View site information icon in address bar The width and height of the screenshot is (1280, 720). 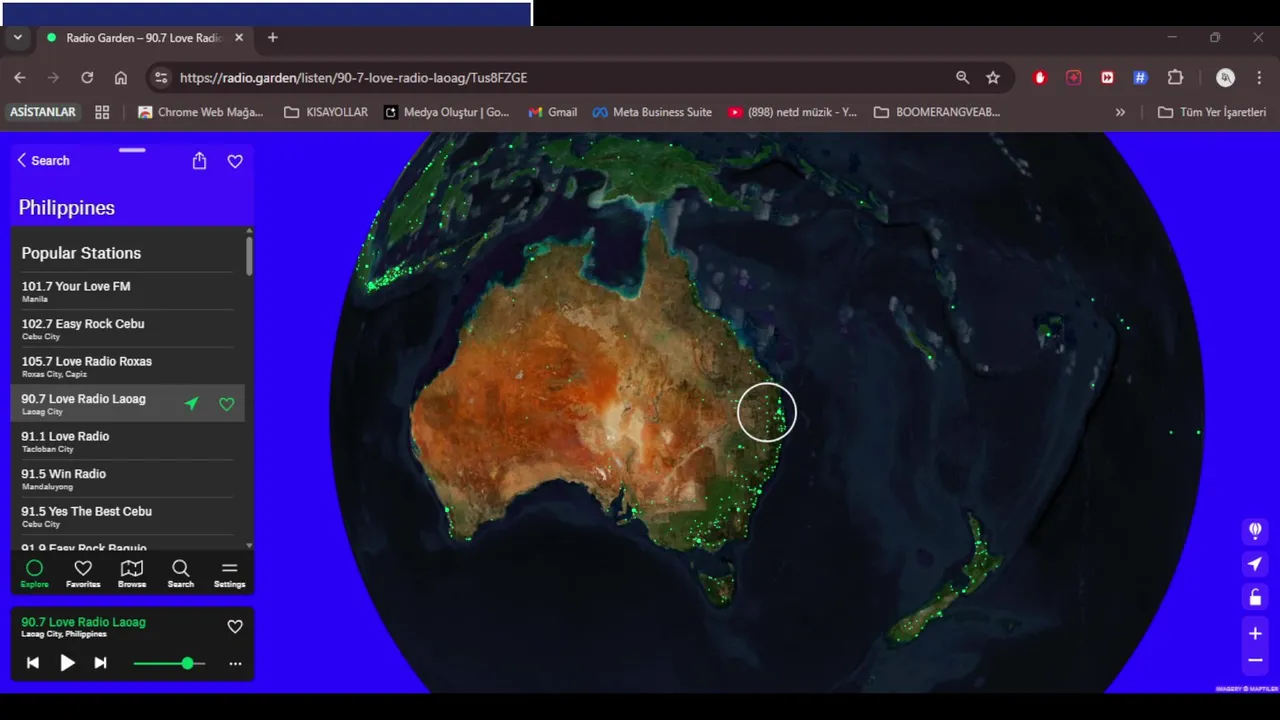(x=161, y=78)
